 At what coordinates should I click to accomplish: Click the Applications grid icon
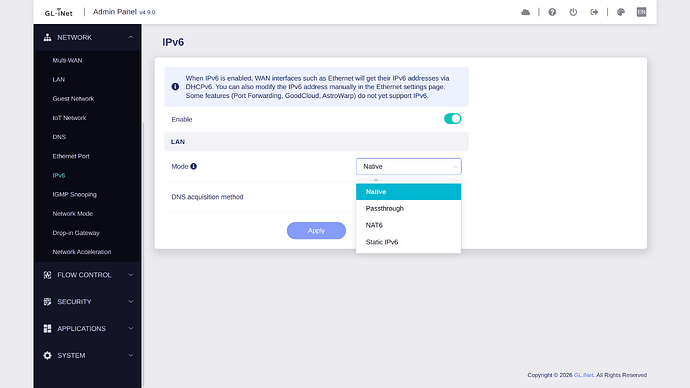tap(47, 329)
